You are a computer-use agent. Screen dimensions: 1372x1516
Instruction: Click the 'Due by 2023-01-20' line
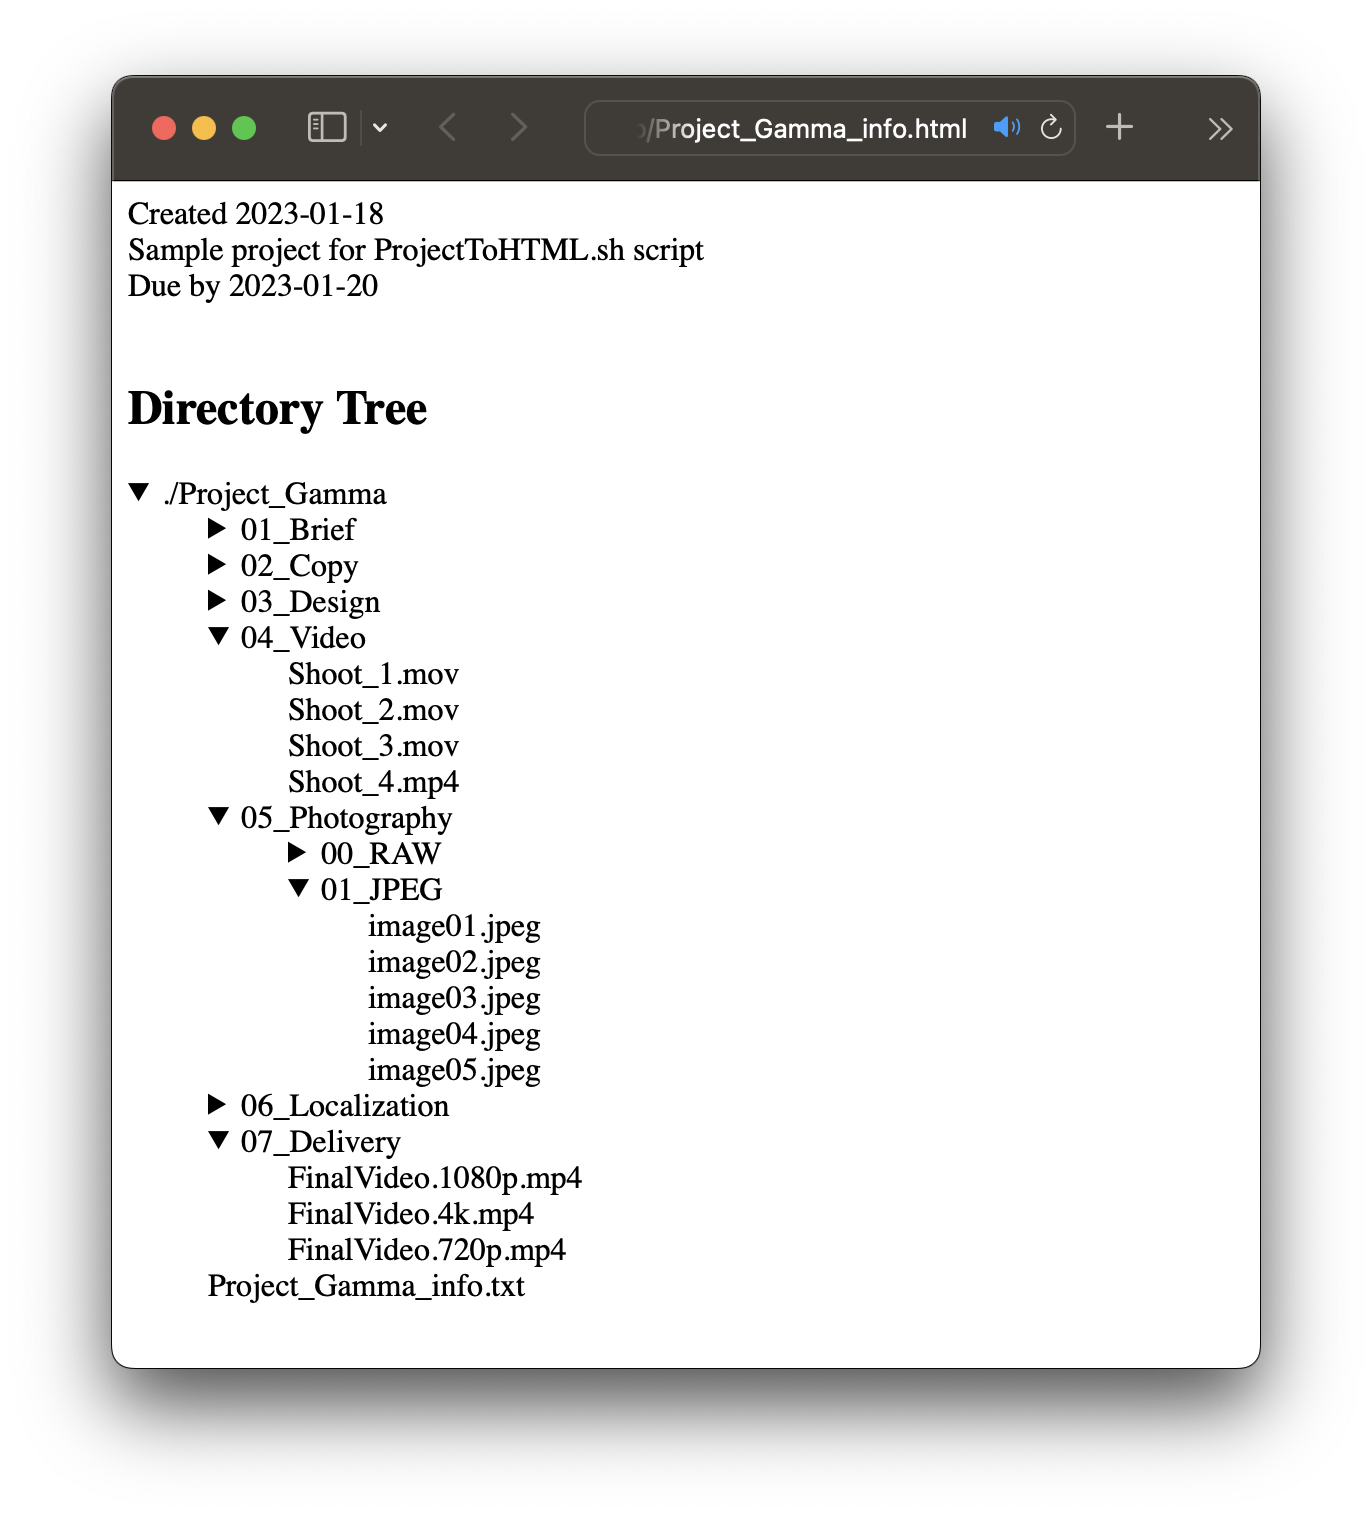tap(253, 286)
